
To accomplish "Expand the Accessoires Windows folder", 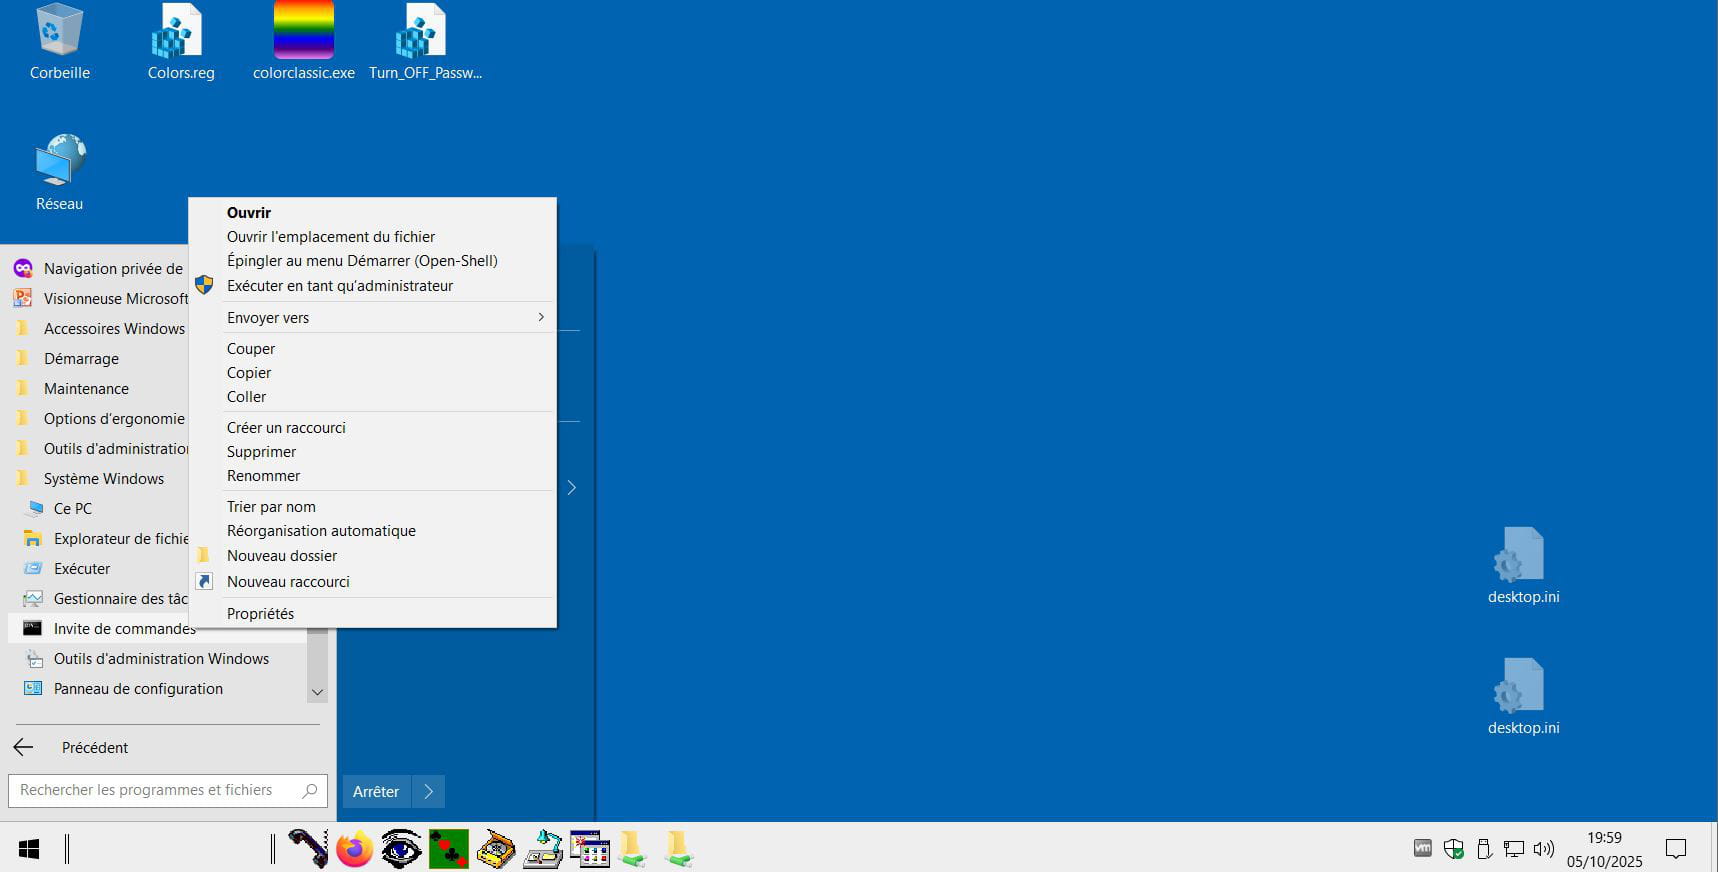I will point(114,329).
